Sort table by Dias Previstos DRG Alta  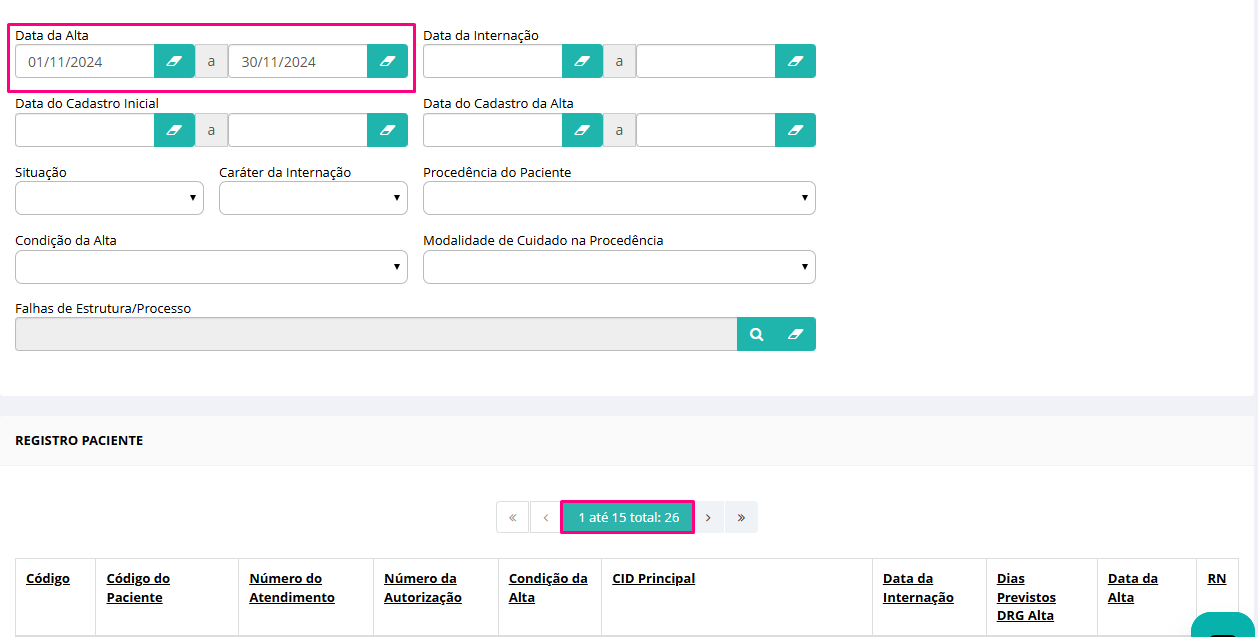[x=1026, y=597]
